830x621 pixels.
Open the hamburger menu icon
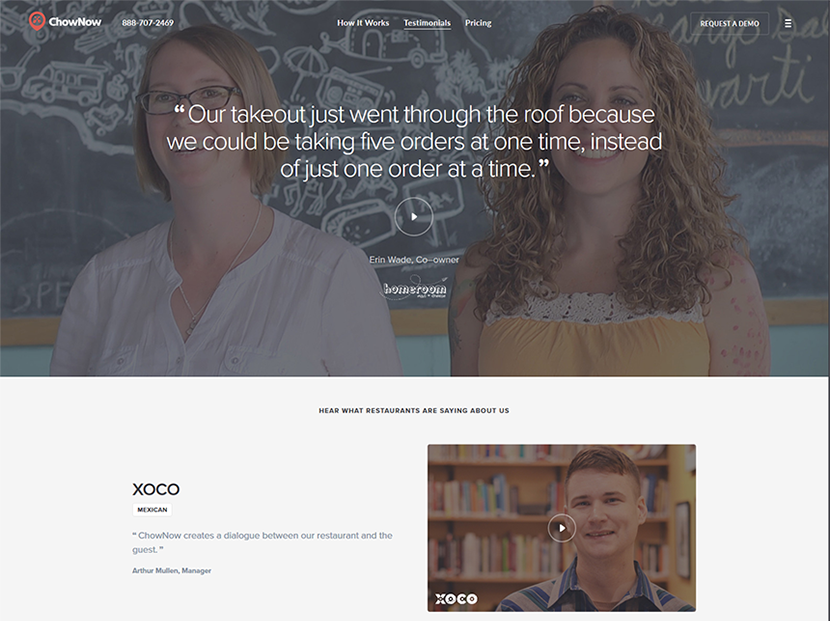tap(788, 23)
